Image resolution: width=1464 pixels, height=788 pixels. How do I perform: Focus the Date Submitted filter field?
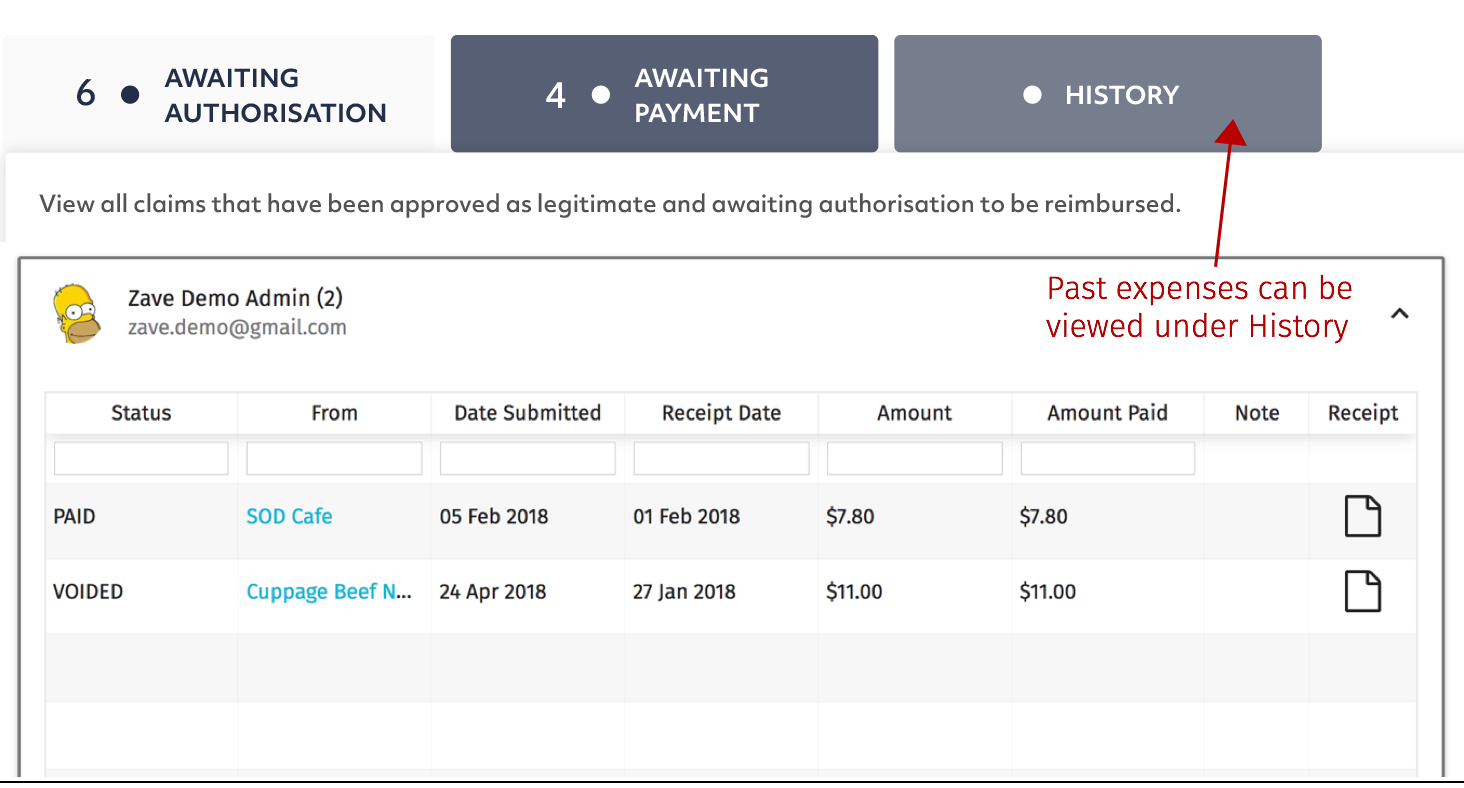pyautogui.click(x=528, y=458)
